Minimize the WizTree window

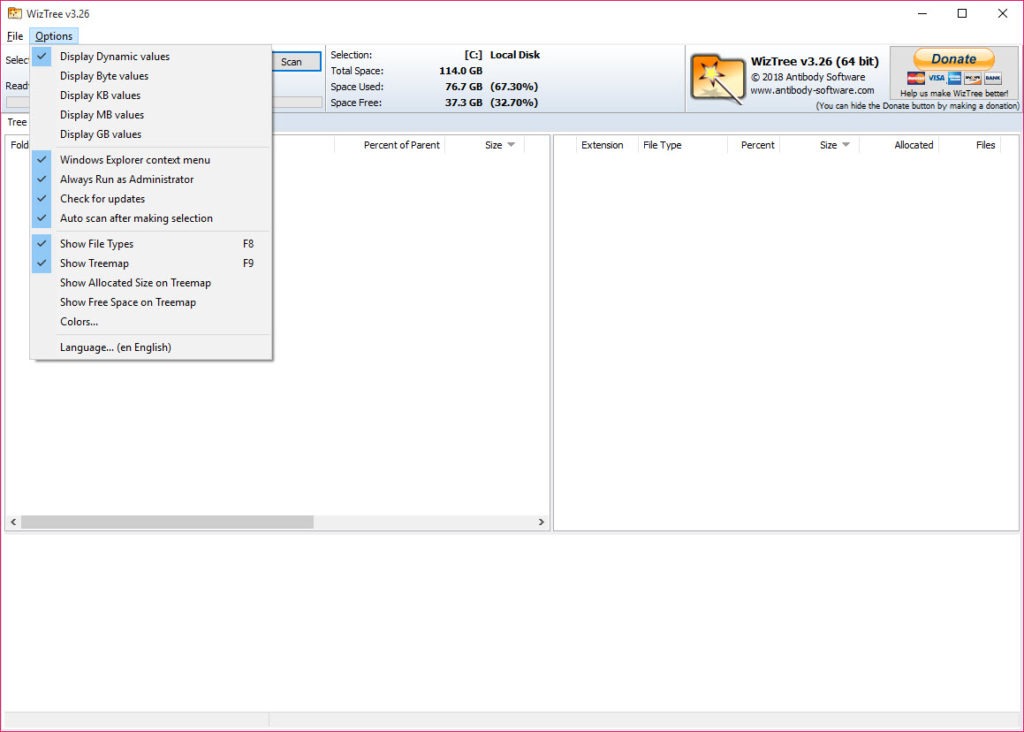click(x=922, y=13)
